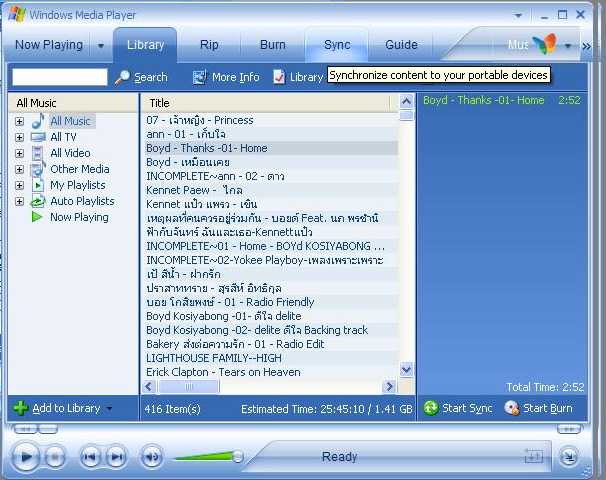
Task: Click the Windows Media Player title icon
Action: [x=17, y=14]
